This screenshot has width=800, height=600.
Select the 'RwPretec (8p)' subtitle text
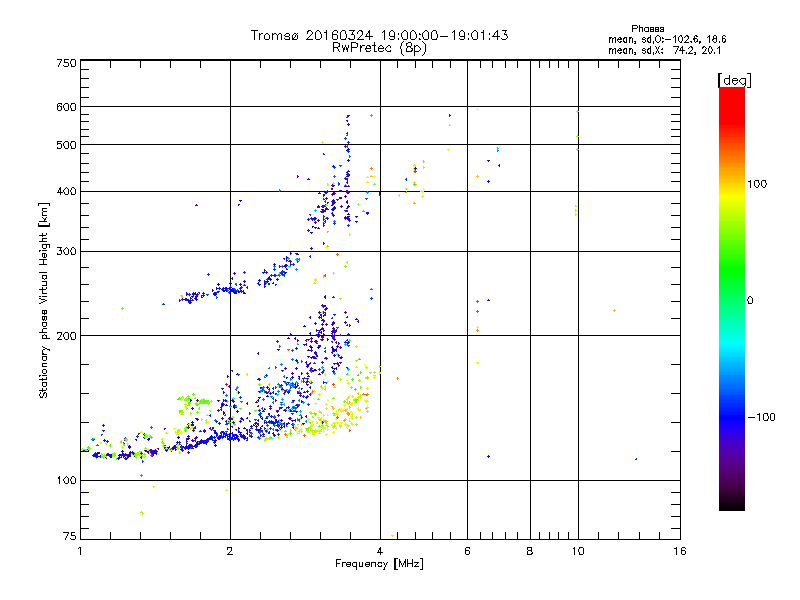click(379, 48)
